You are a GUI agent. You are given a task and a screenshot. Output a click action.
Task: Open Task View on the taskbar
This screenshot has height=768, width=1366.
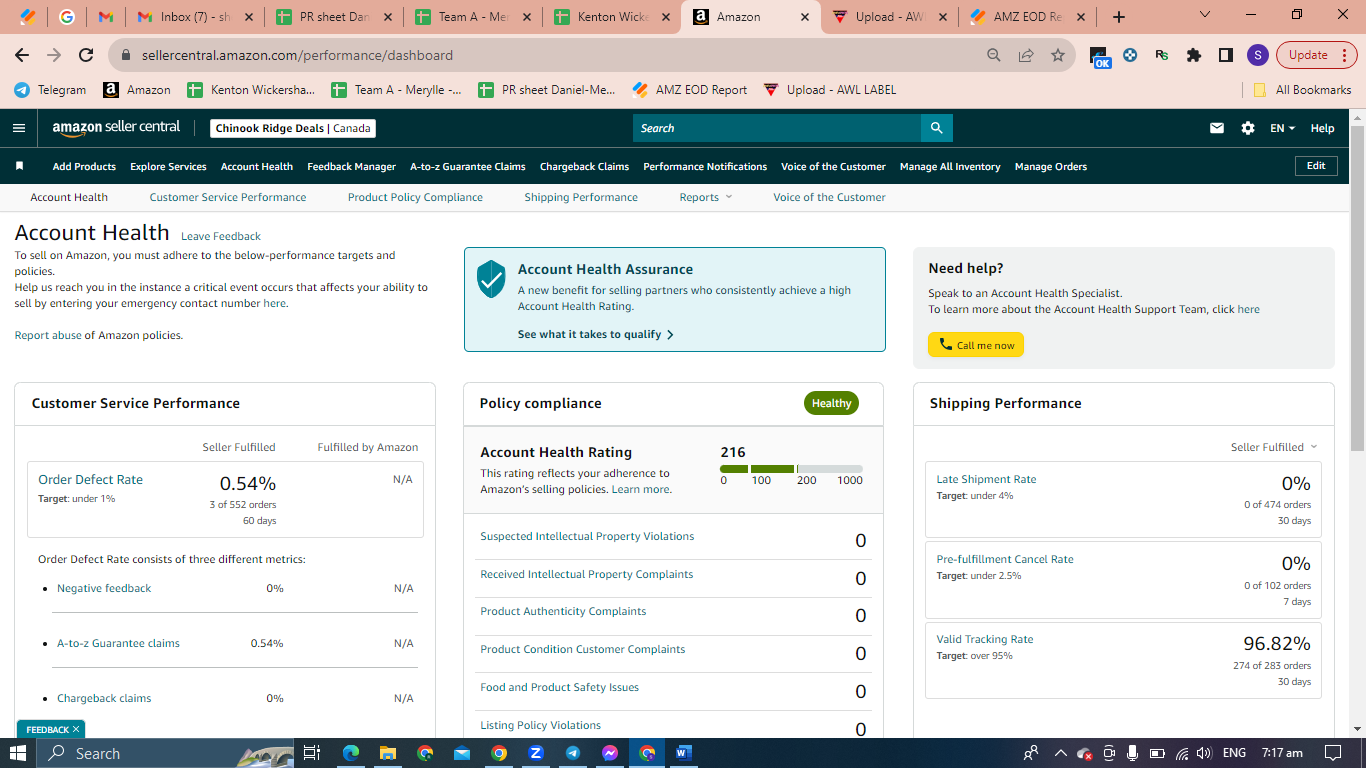click(x=311, y=753)
